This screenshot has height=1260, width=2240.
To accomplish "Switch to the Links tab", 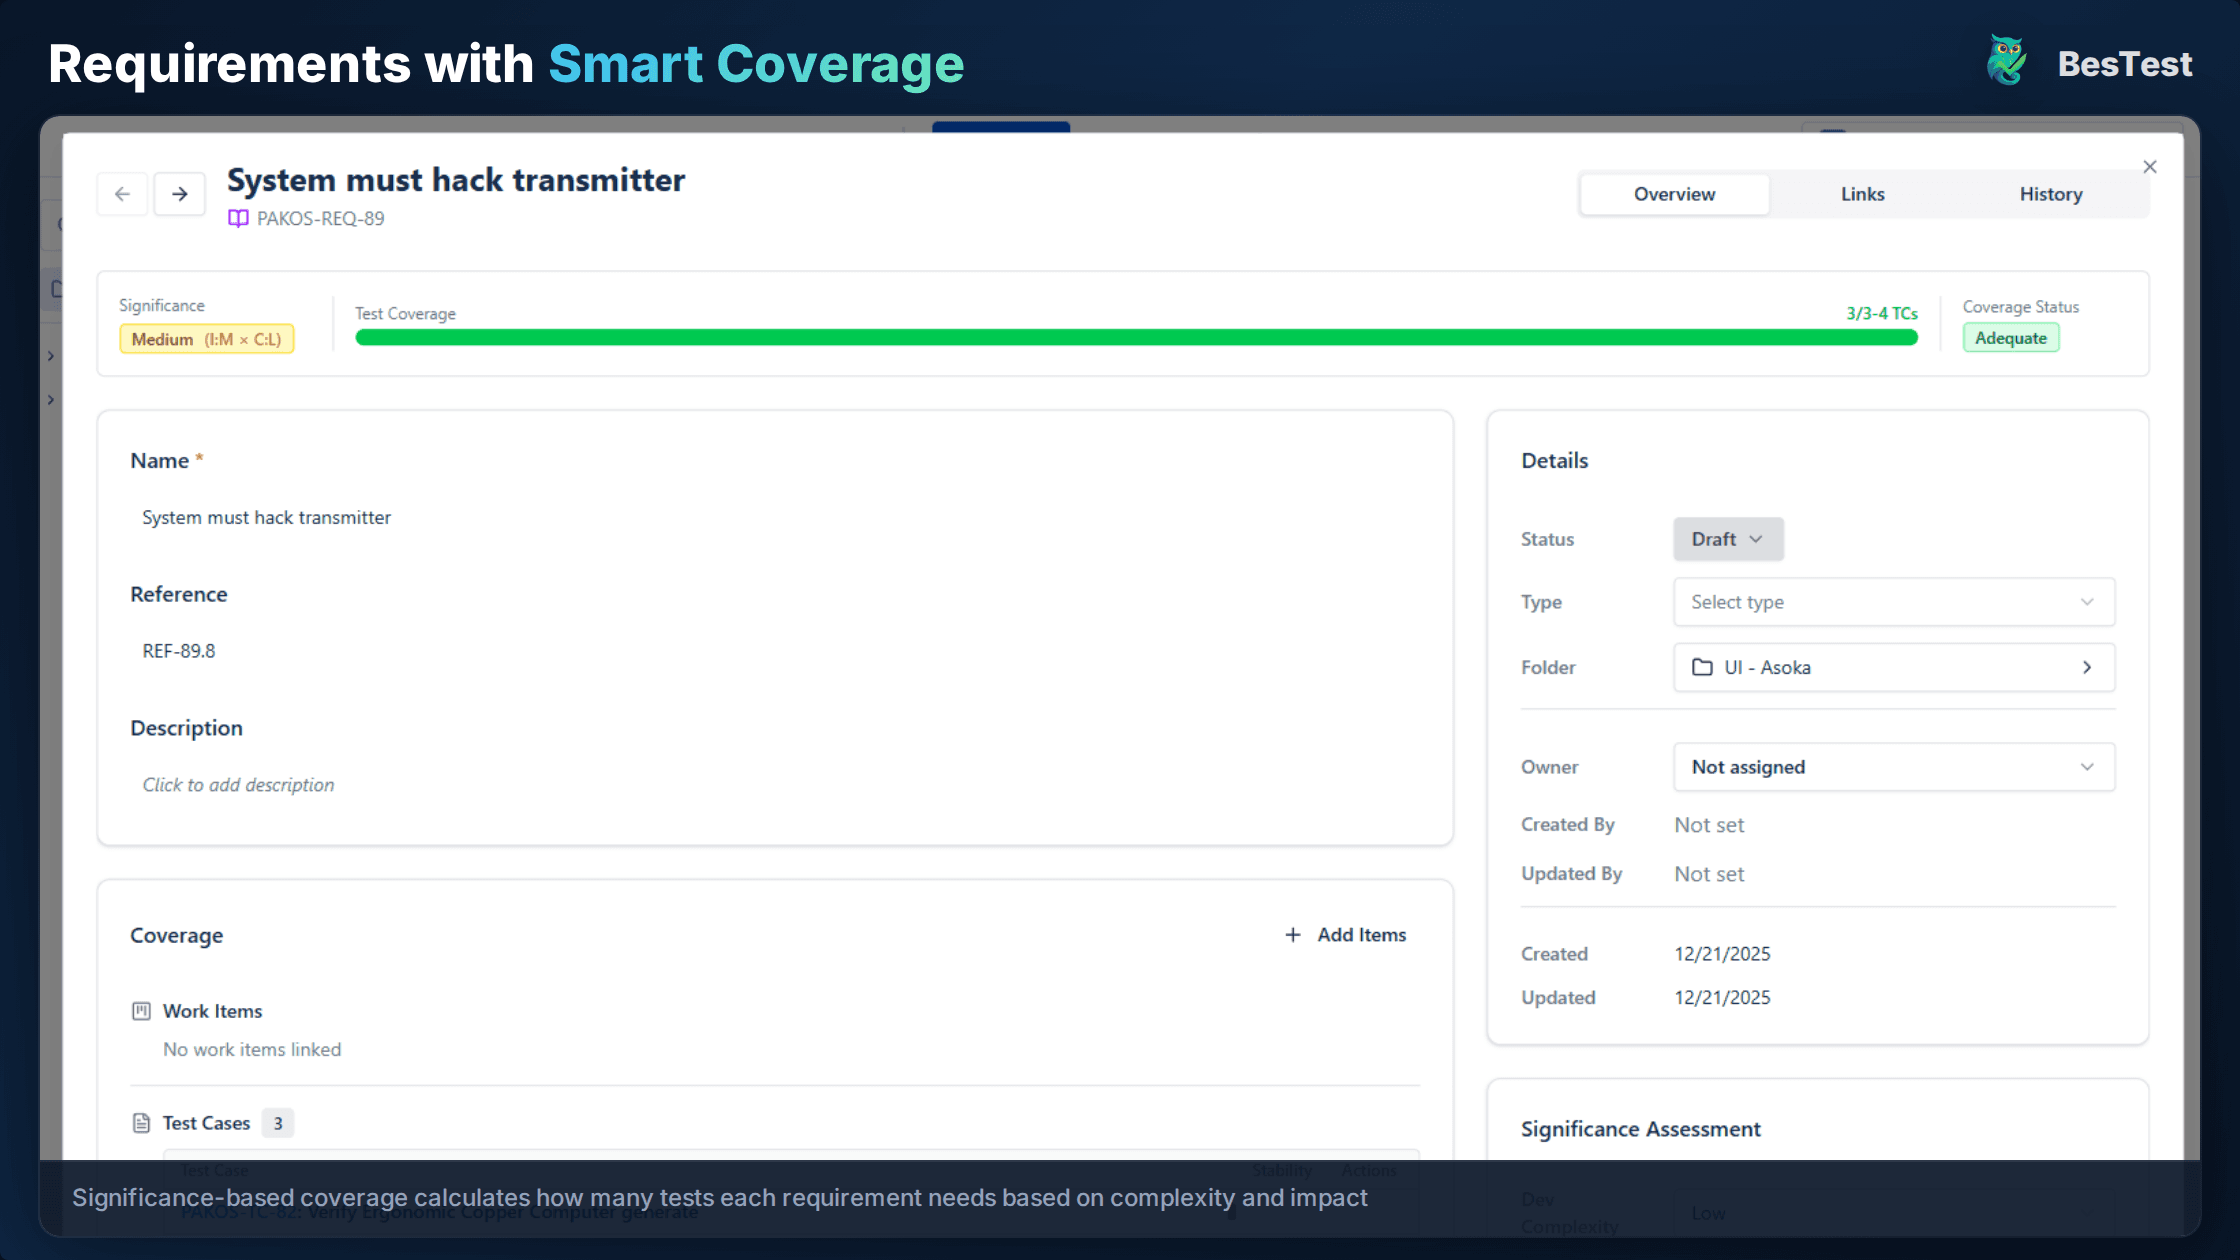I will tap(1862, 194).
